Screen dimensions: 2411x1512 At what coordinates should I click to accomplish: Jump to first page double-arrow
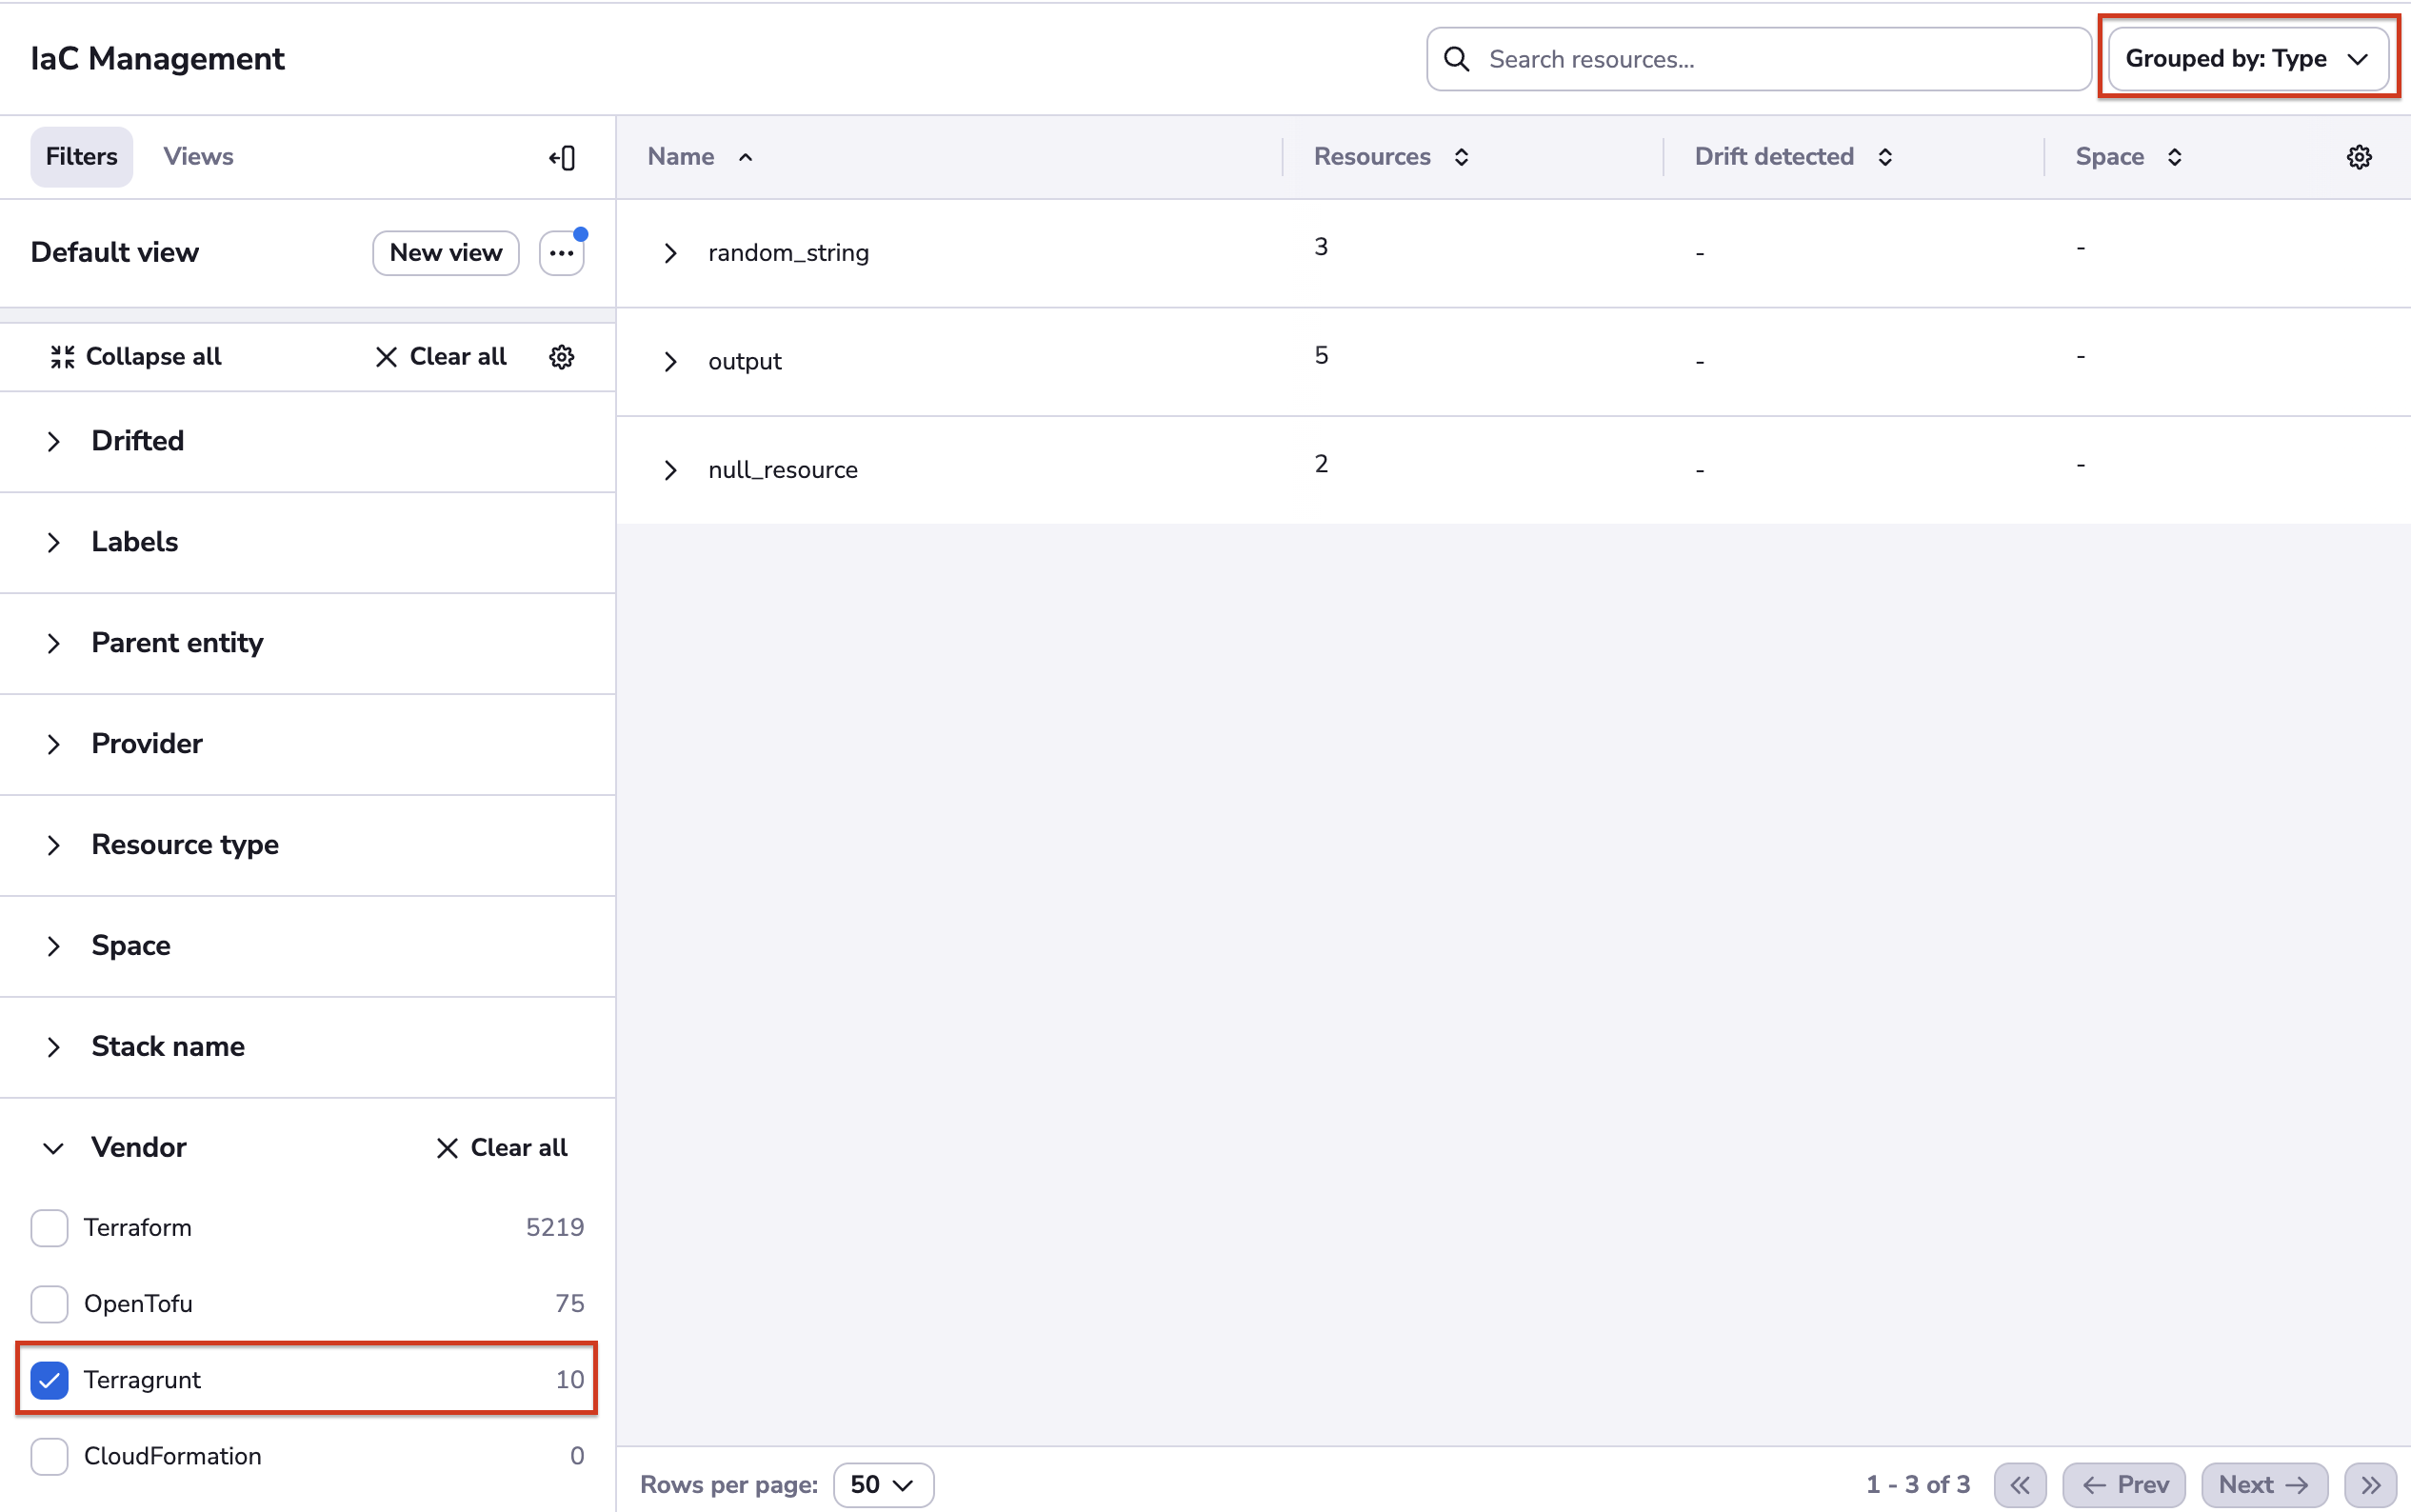tap(2019, 1484)
